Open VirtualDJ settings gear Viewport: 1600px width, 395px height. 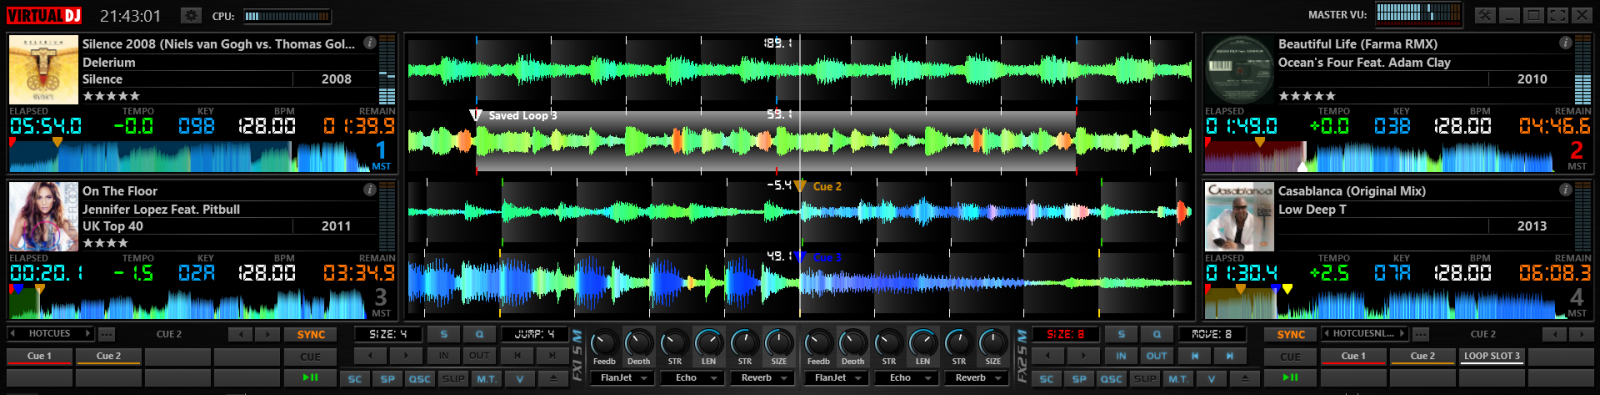[x=191, y=15]
